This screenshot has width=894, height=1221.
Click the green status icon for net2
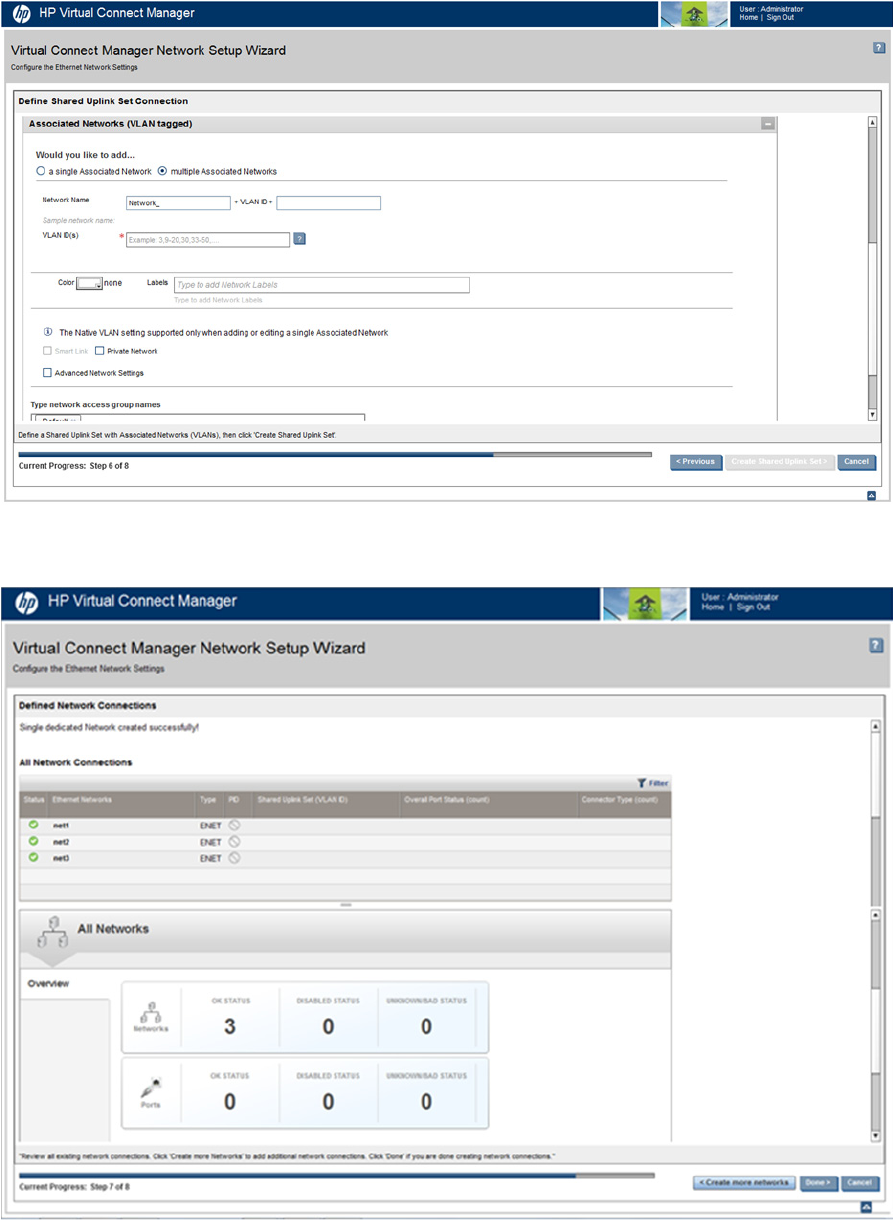coord(33,841)
